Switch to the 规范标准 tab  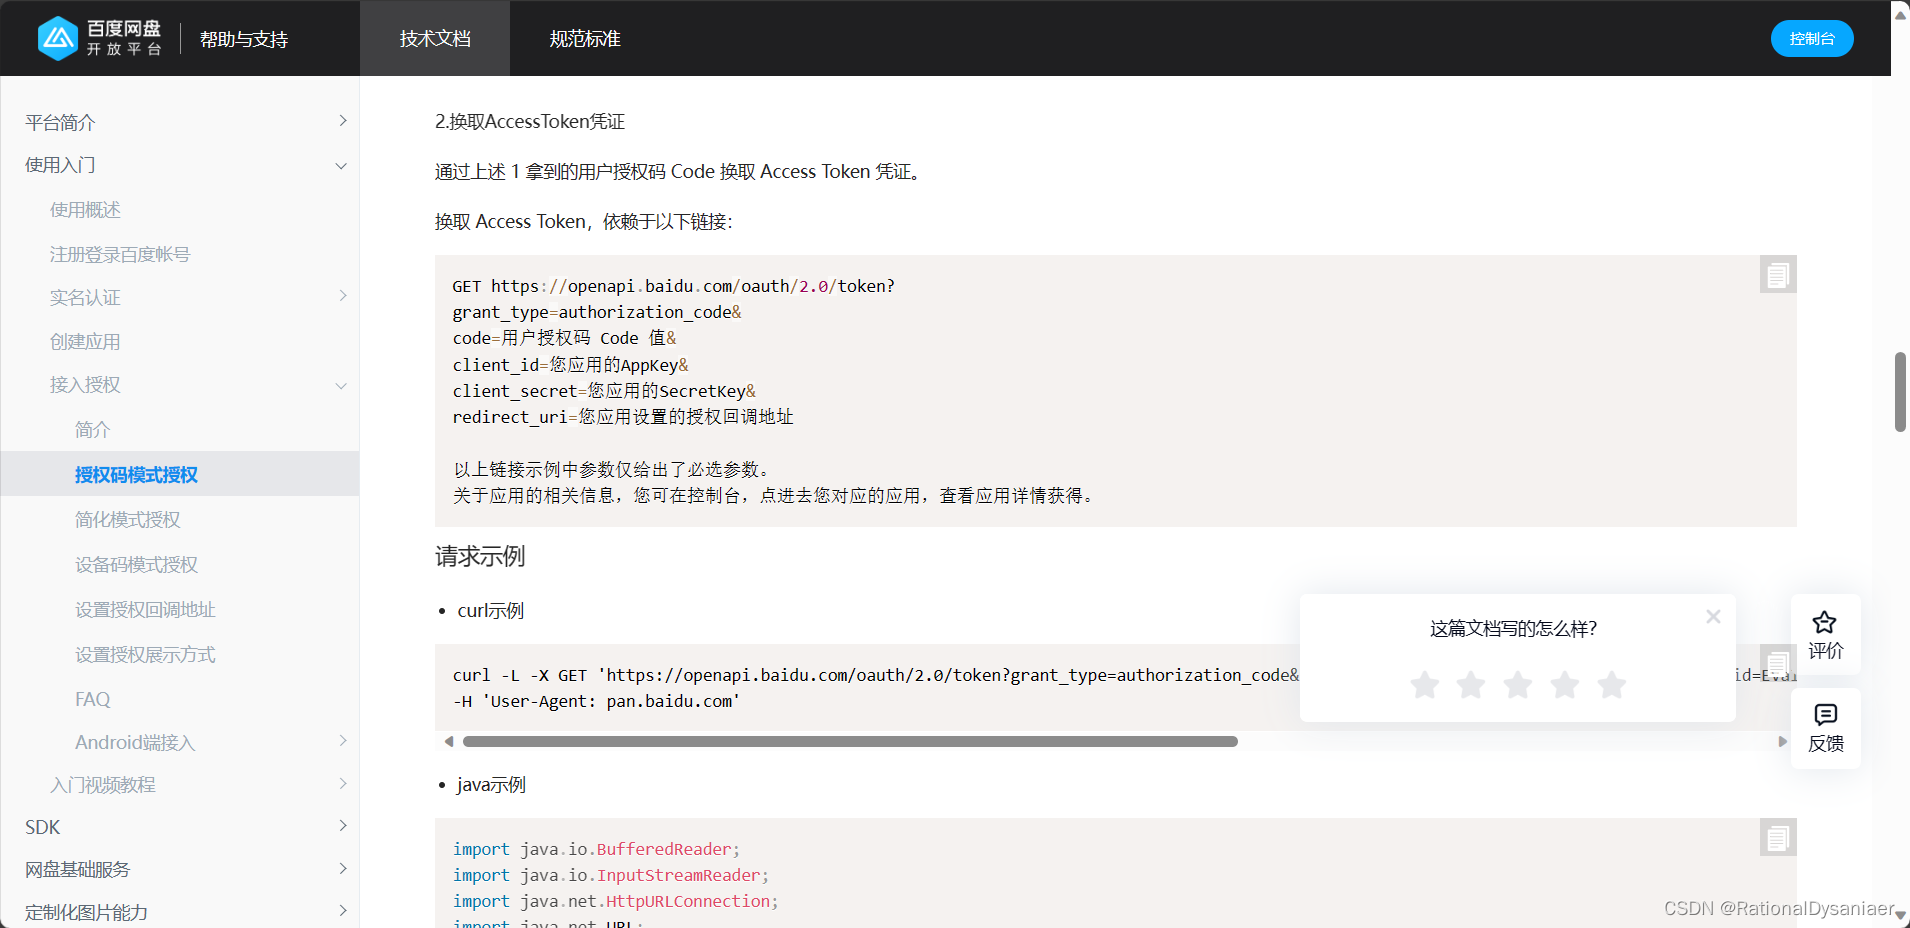(x=585, y=38)
